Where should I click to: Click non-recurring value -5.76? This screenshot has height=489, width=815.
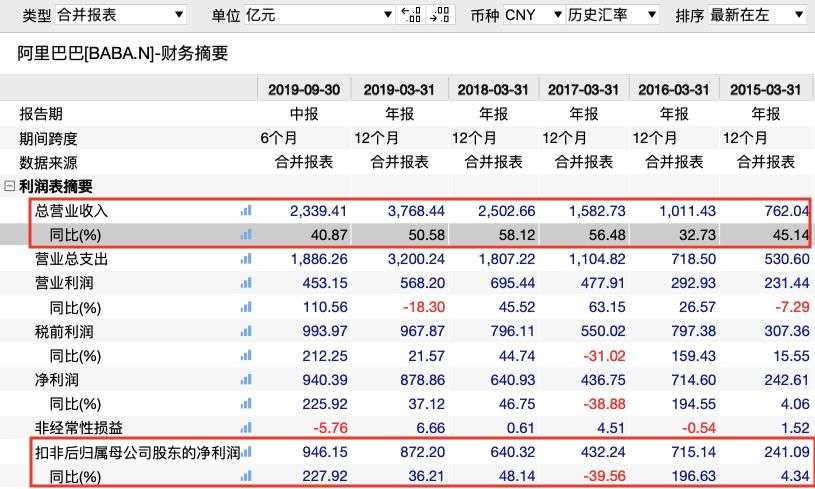(330, 428)
